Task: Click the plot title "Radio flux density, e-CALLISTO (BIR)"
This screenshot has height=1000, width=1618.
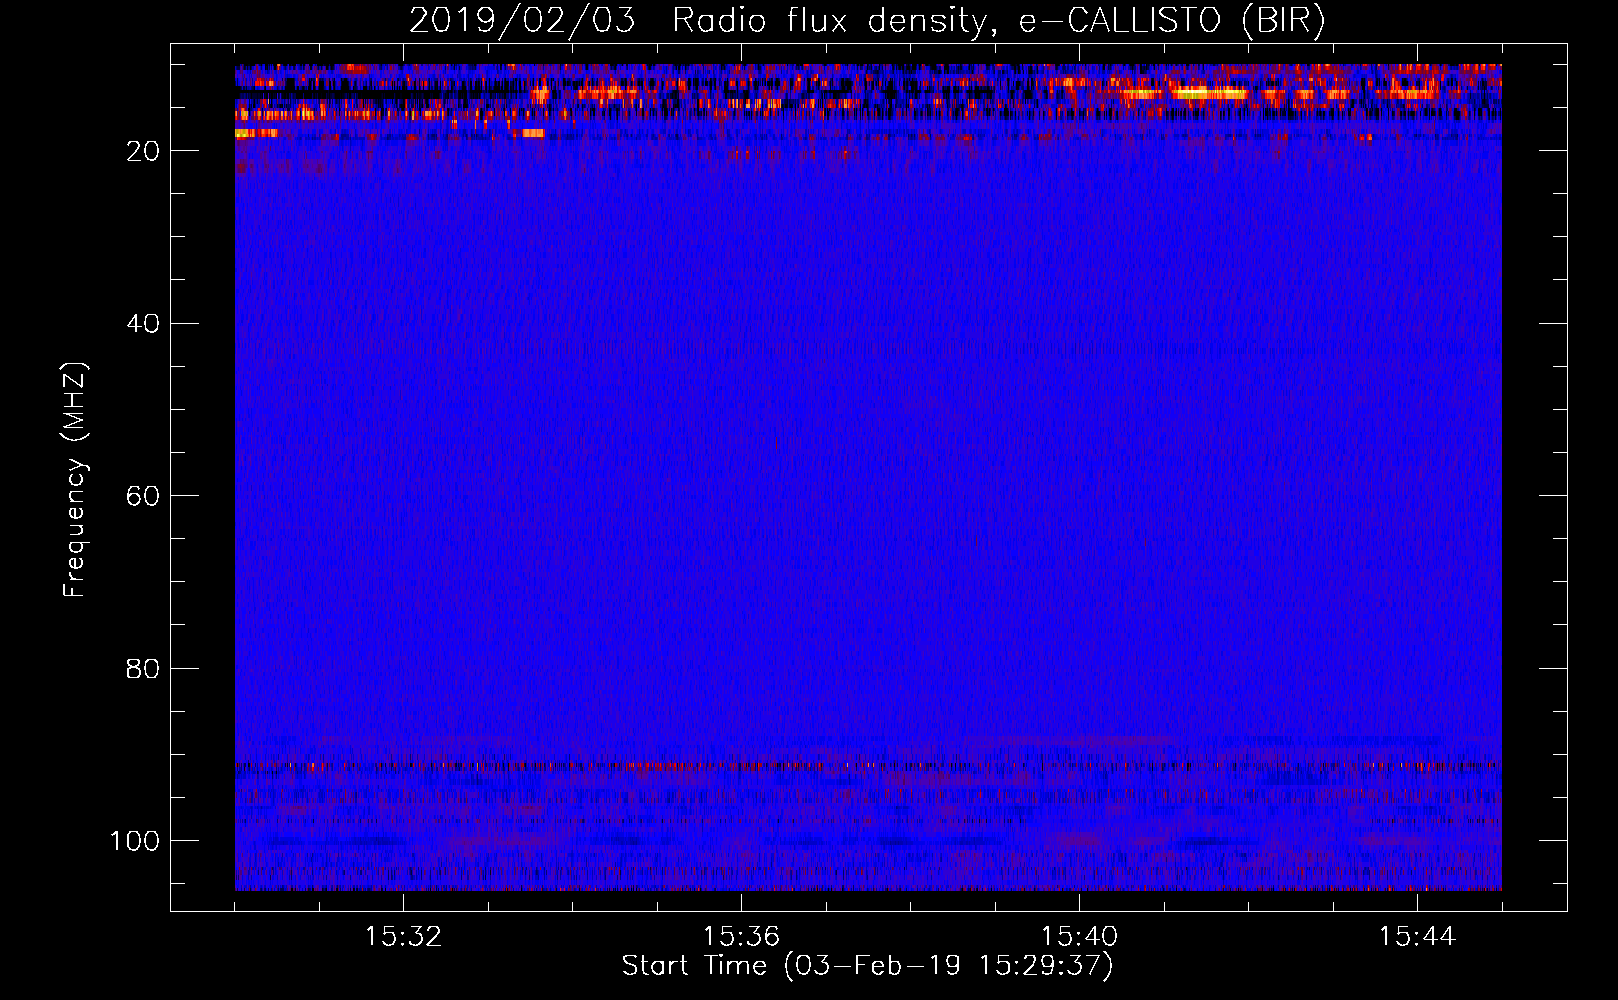Action: [x=999, y=21]
